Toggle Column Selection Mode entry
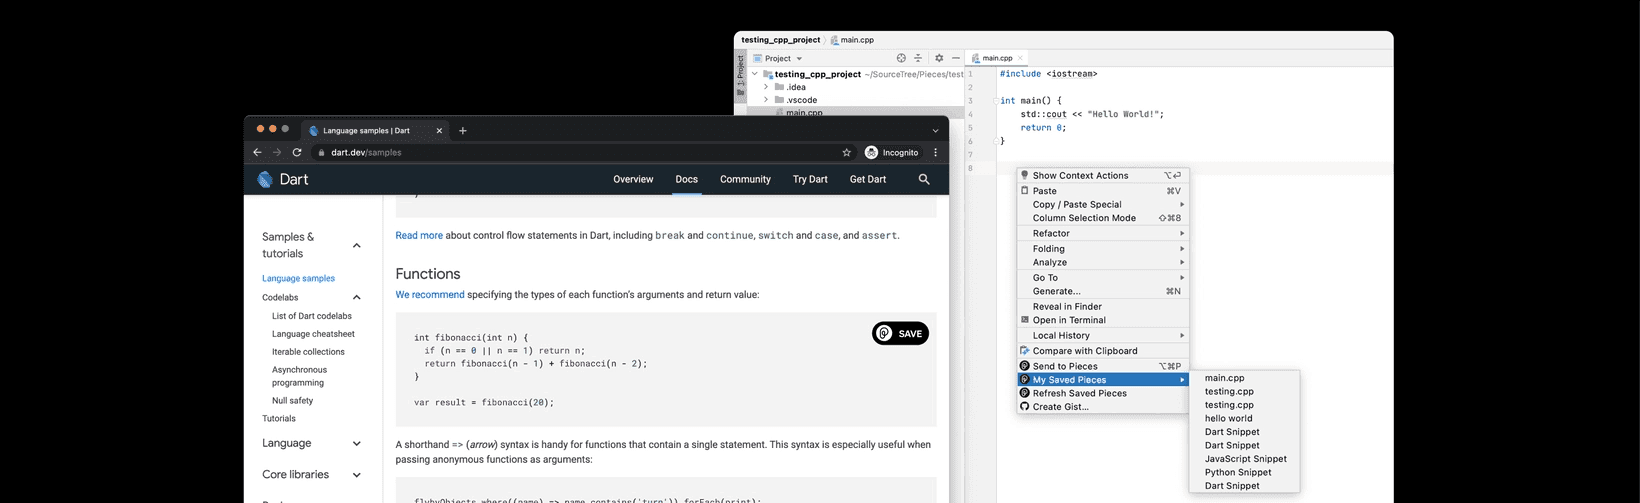Screen dimensions: 1640x503 1103,218
